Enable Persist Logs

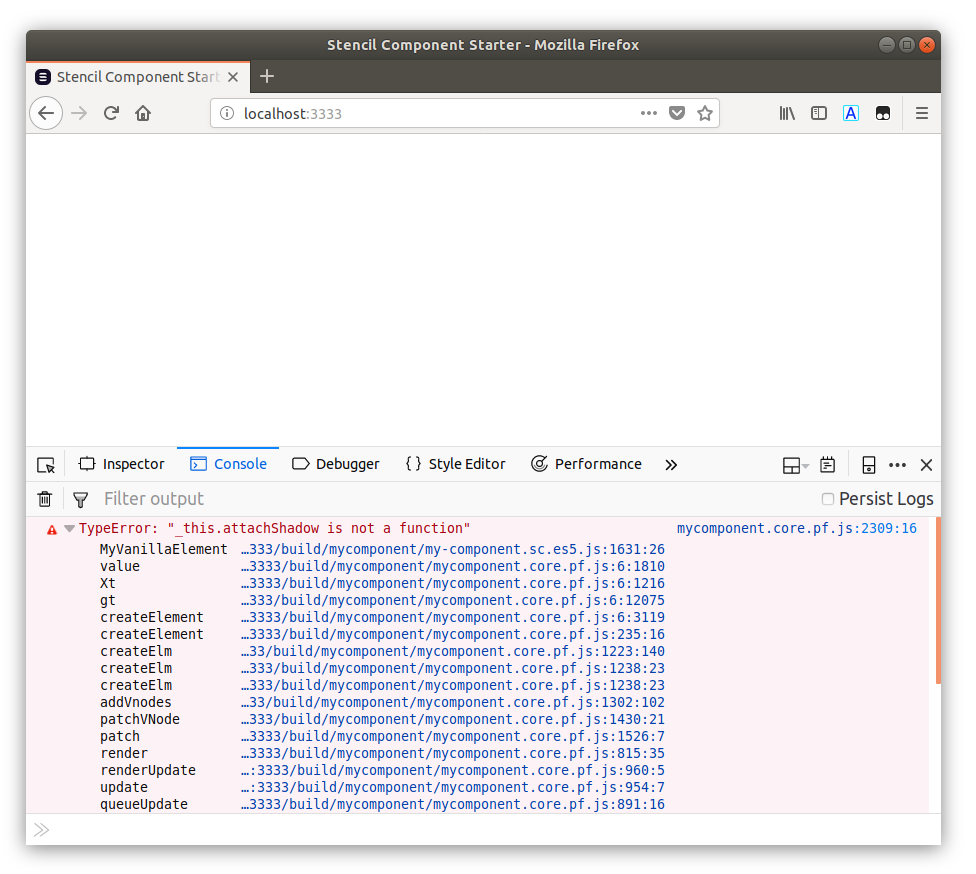tap(827, 498)
